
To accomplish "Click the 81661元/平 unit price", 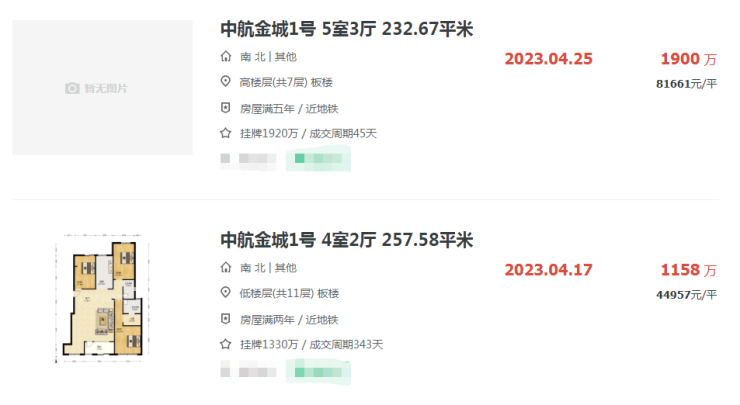I will click(686, 84).
